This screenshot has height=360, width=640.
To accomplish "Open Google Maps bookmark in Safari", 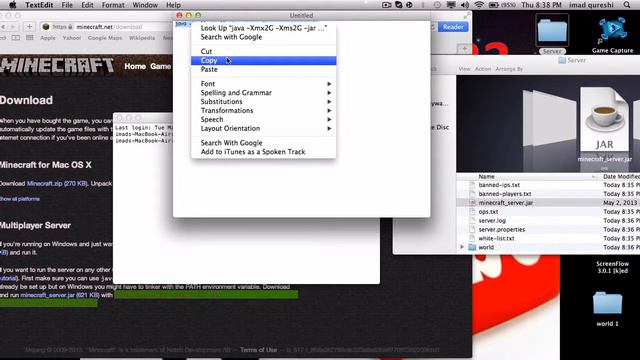I will 105,38.
